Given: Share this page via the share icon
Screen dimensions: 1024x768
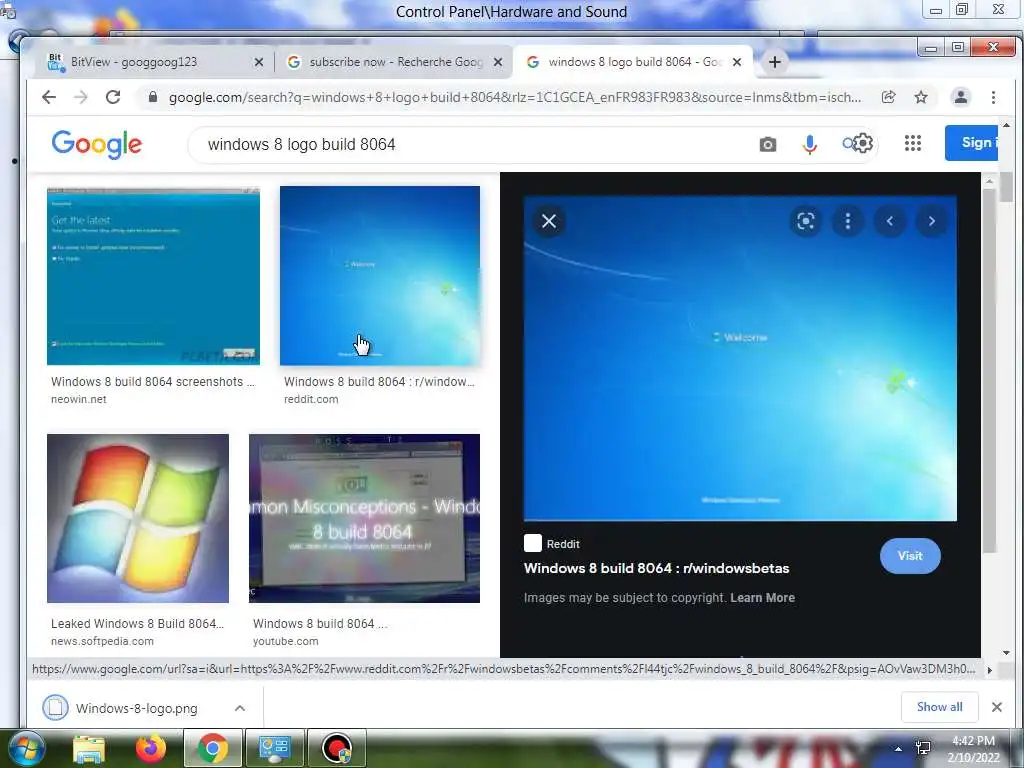Looking at the screenshot, I should click(888, 97).
